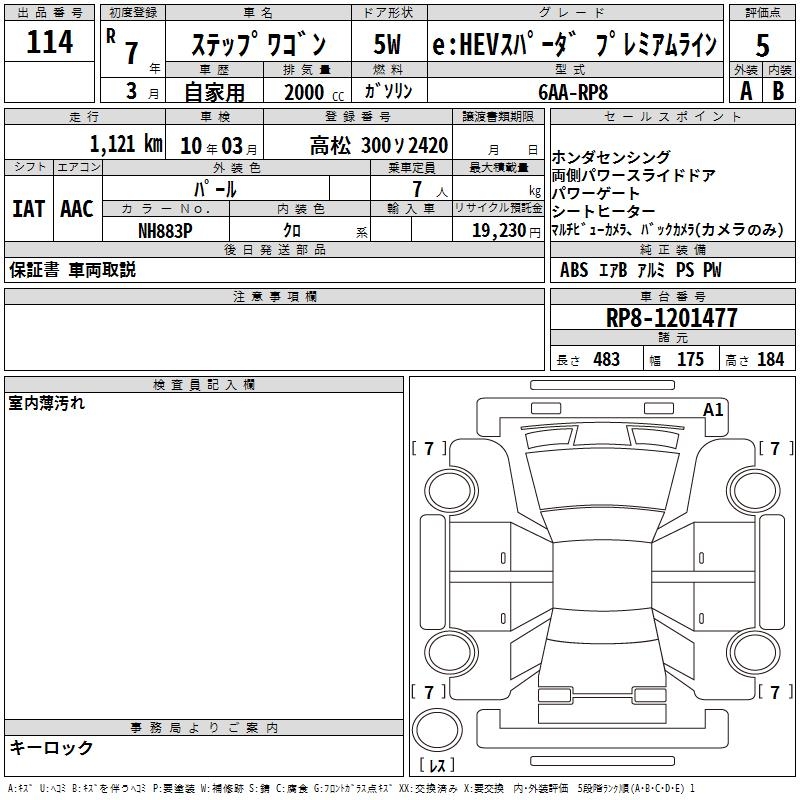Select vehicle history 自家用
This screenshot has width=800, height=800.
(x=214, y=92)
